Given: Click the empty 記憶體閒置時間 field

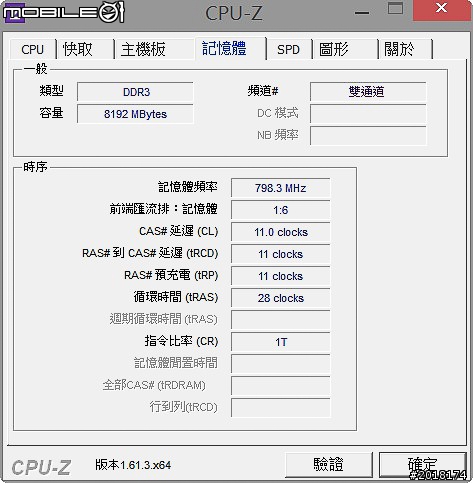Looking at the screenshot, I should click(x=281, y=364).
